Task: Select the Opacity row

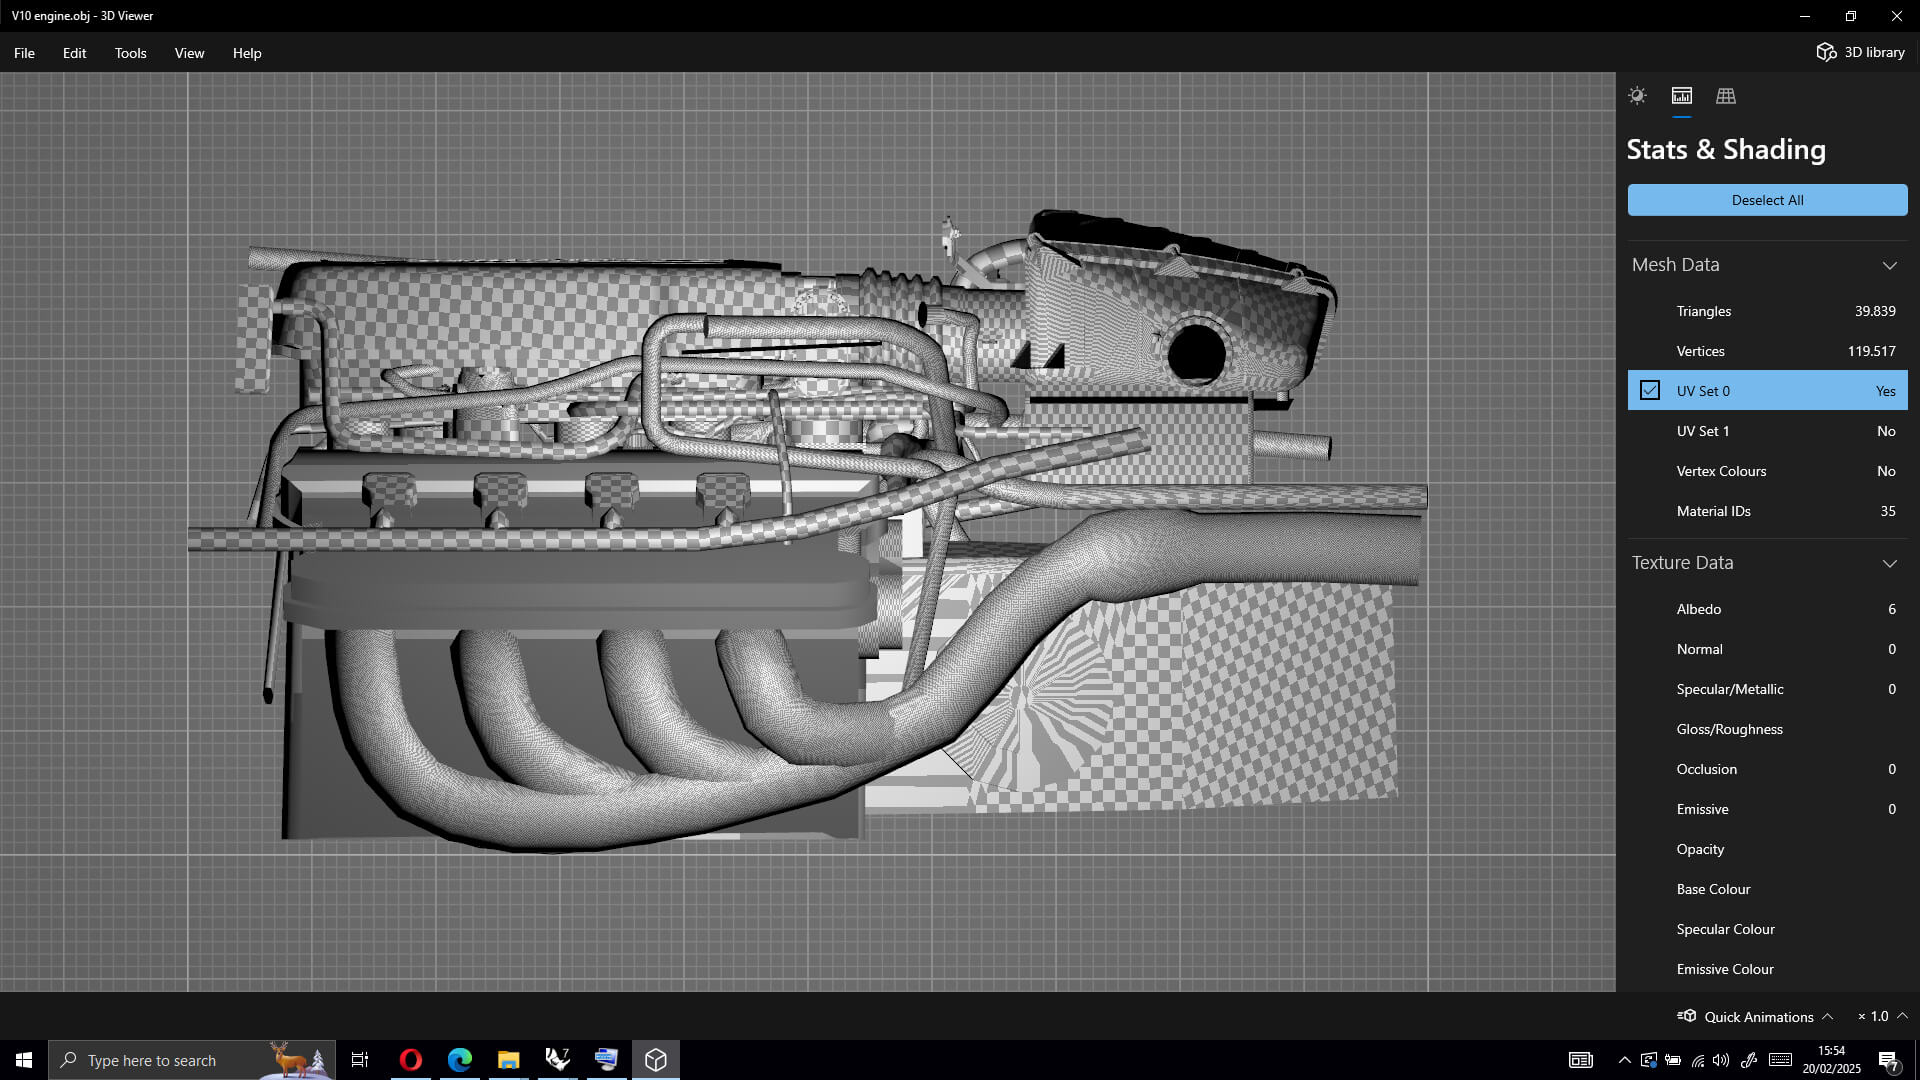Action: pos(1767,849)
